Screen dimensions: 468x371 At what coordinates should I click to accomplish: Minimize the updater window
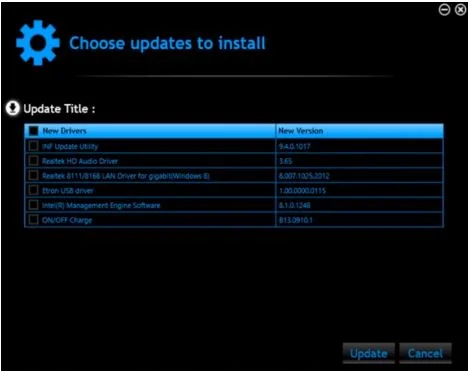444,10
